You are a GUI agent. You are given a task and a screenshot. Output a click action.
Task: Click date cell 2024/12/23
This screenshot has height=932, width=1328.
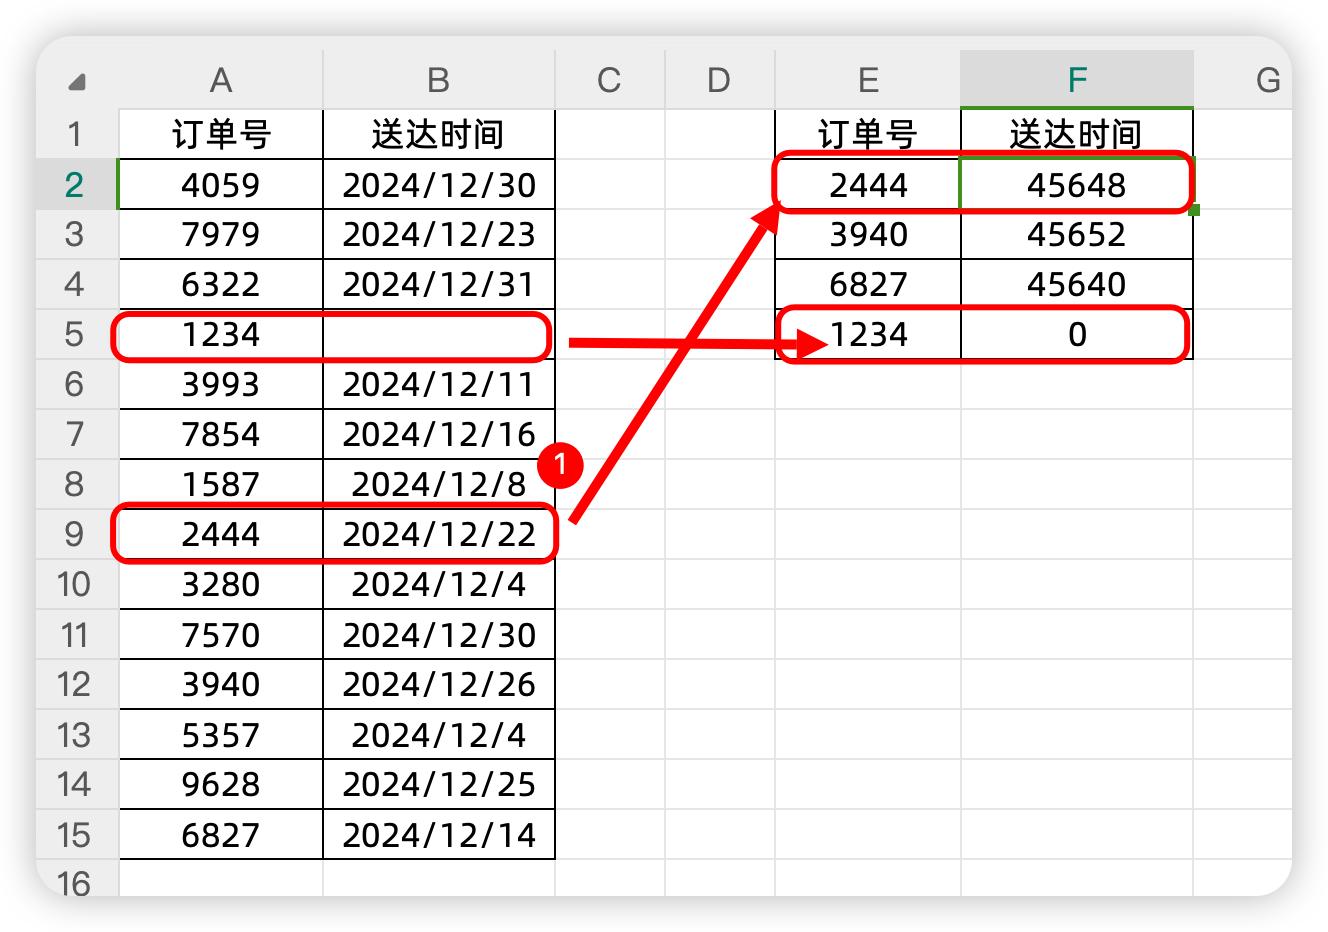tap(438, 234)
